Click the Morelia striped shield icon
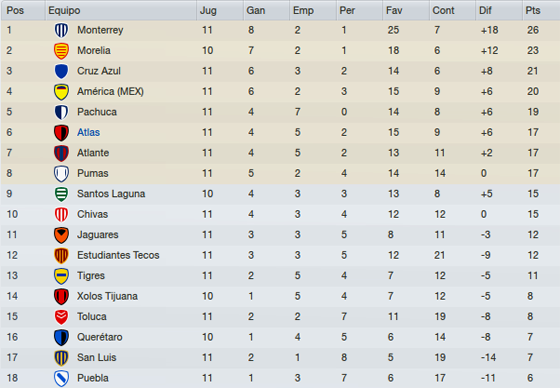 (61, 51)
